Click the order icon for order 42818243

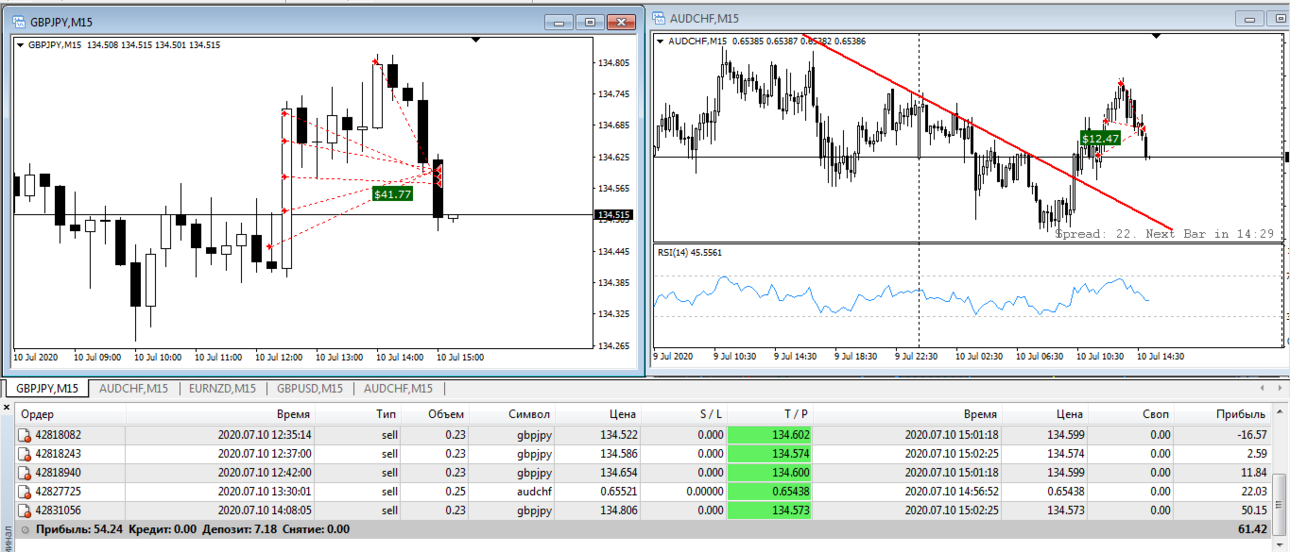(x=25, y=453)
